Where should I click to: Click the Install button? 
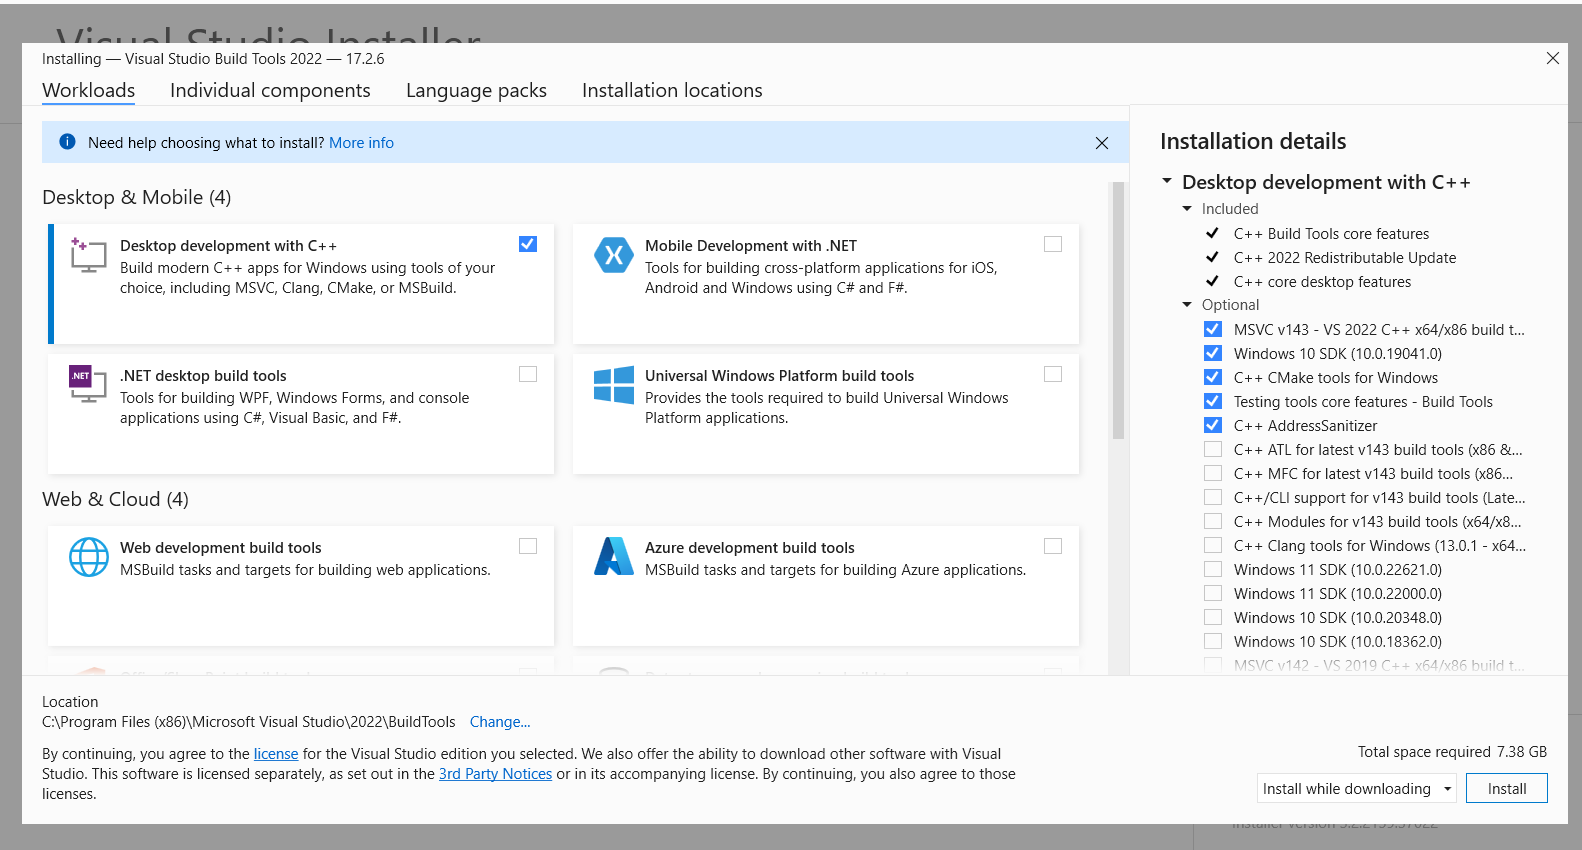[1506, 788]
